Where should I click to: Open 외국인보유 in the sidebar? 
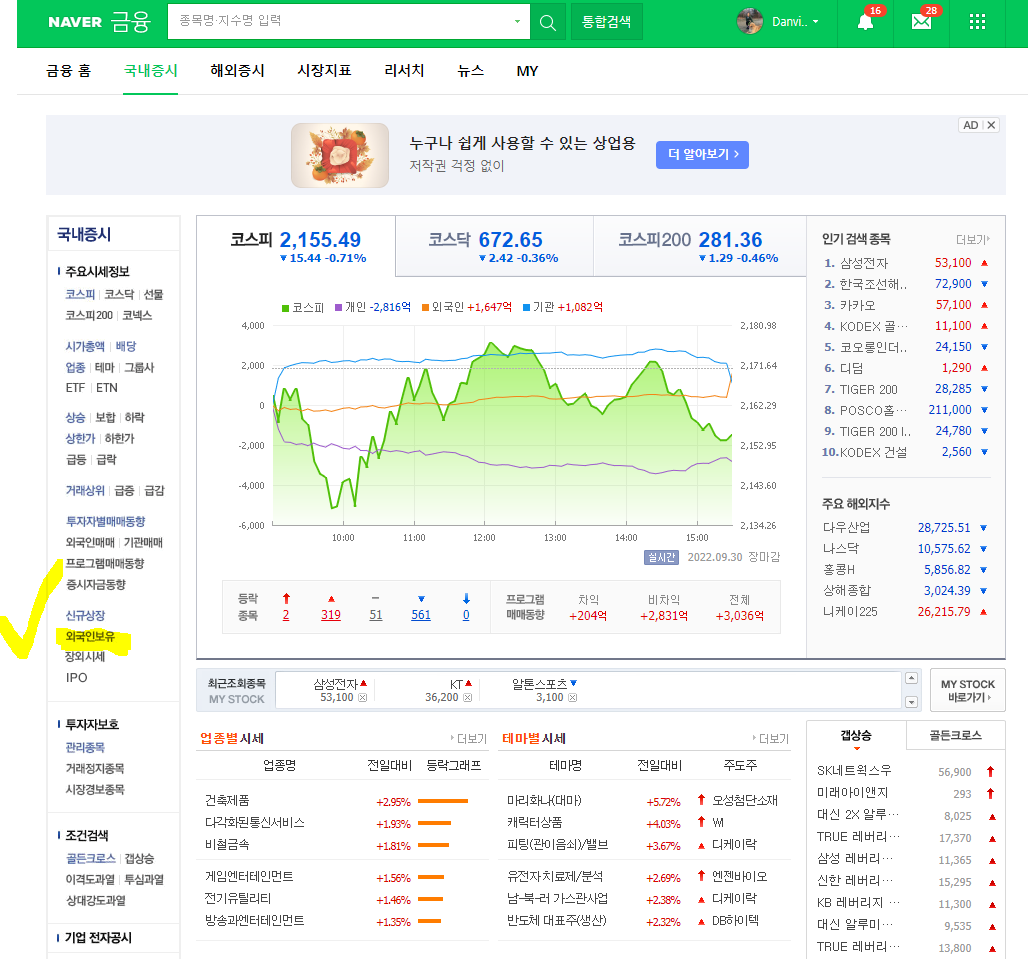[x=90, y=636]
